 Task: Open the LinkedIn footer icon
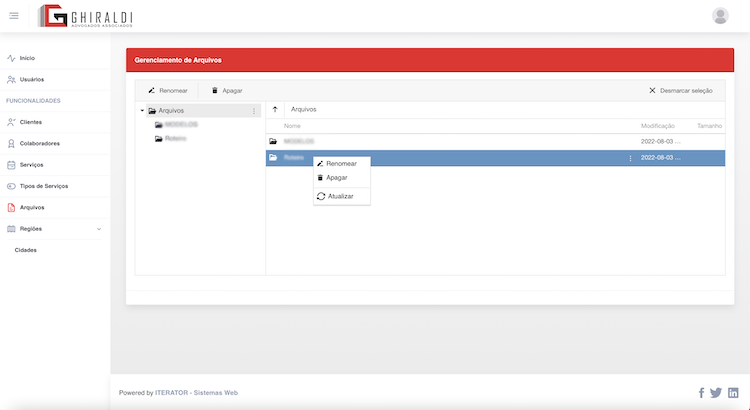733,393
